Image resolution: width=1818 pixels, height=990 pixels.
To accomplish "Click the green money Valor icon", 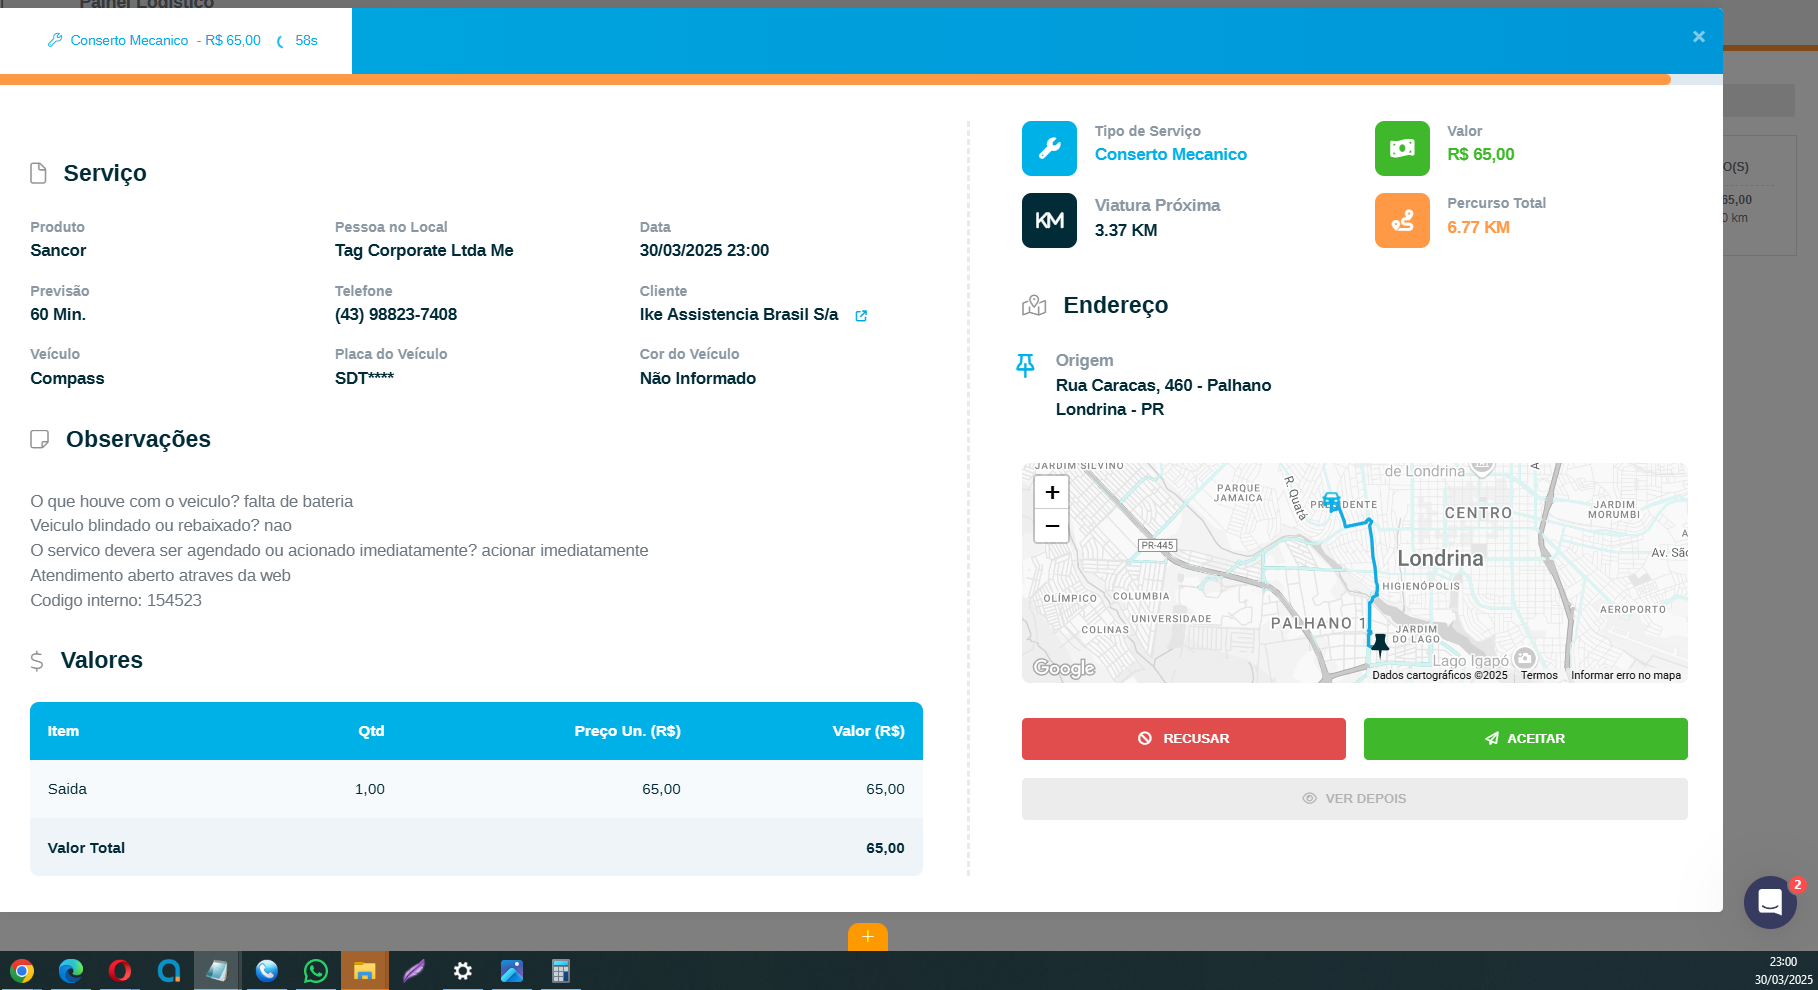I will pos(1402,148).
